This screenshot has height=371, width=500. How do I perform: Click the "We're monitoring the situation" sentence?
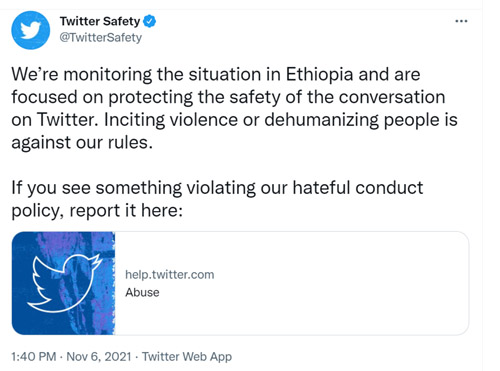(x=136, y=75)
